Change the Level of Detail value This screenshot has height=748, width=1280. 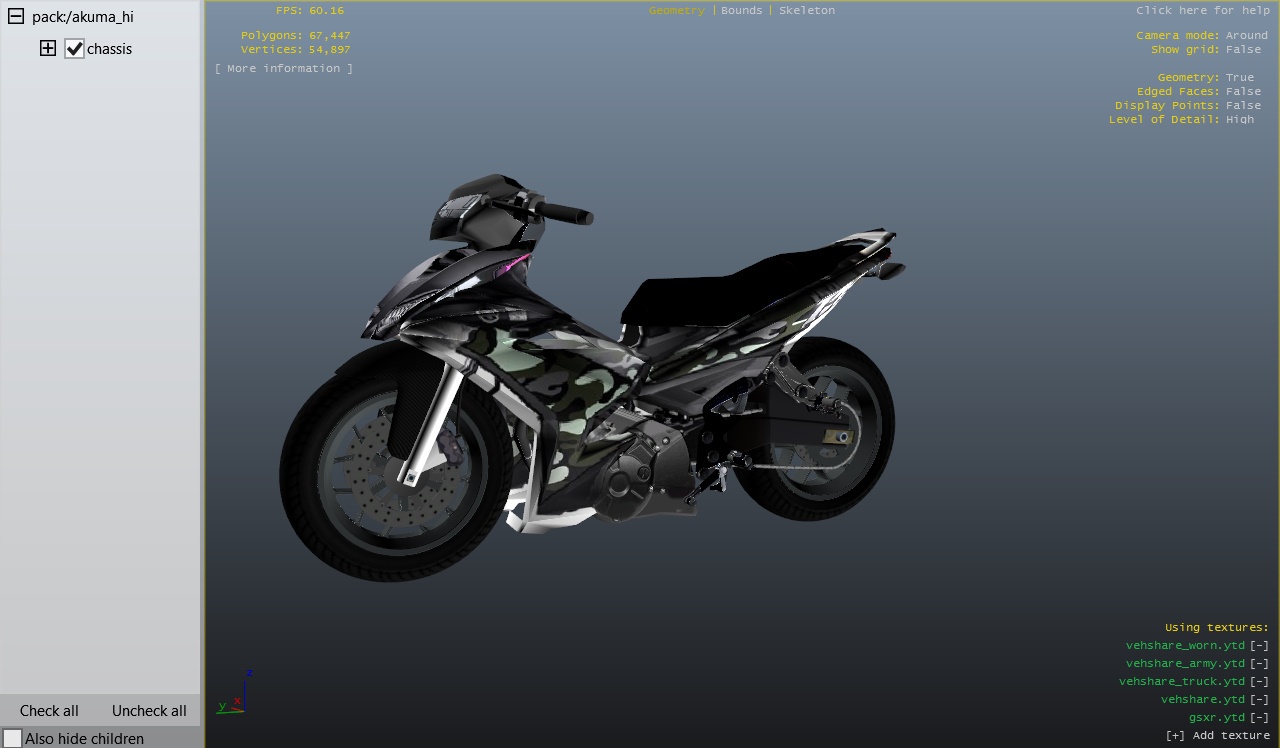pyautogui.click(x=1240, y=119)
